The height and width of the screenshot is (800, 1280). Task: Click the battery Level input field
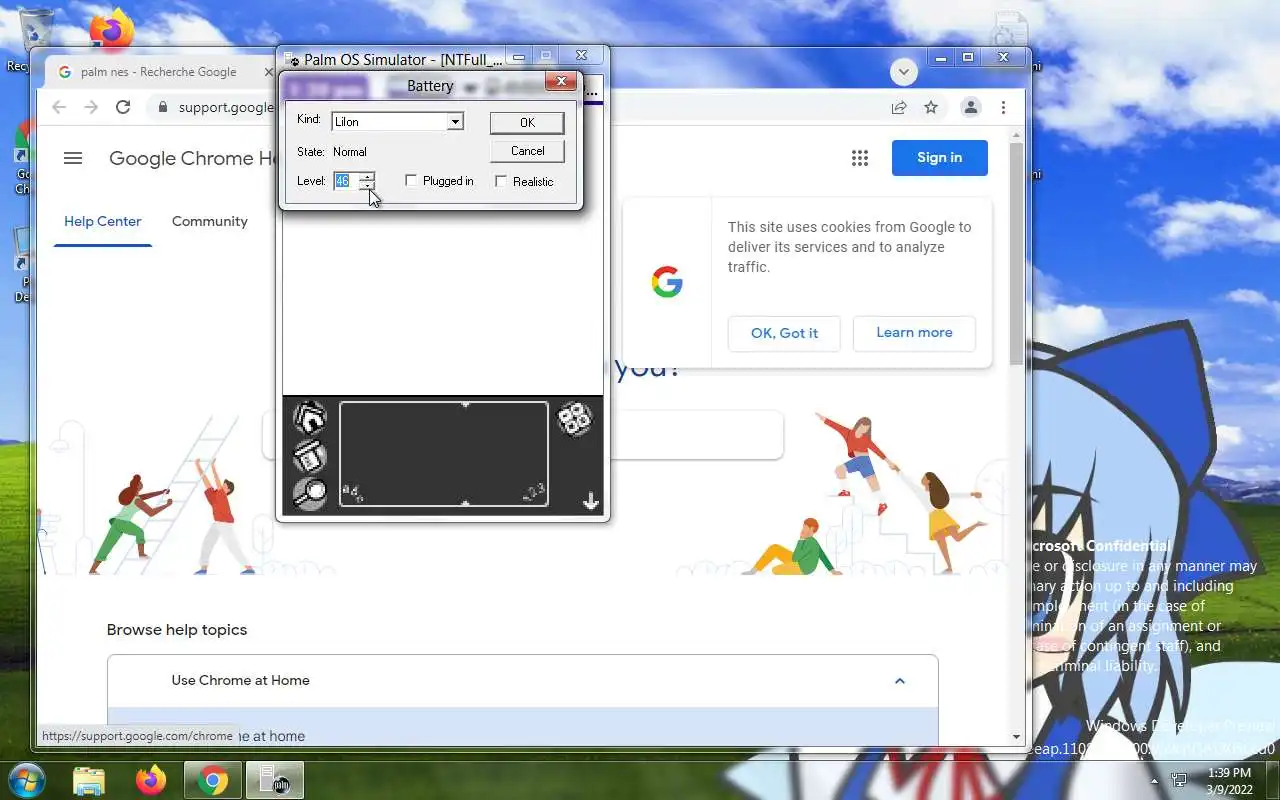click(x=345, y=181)
